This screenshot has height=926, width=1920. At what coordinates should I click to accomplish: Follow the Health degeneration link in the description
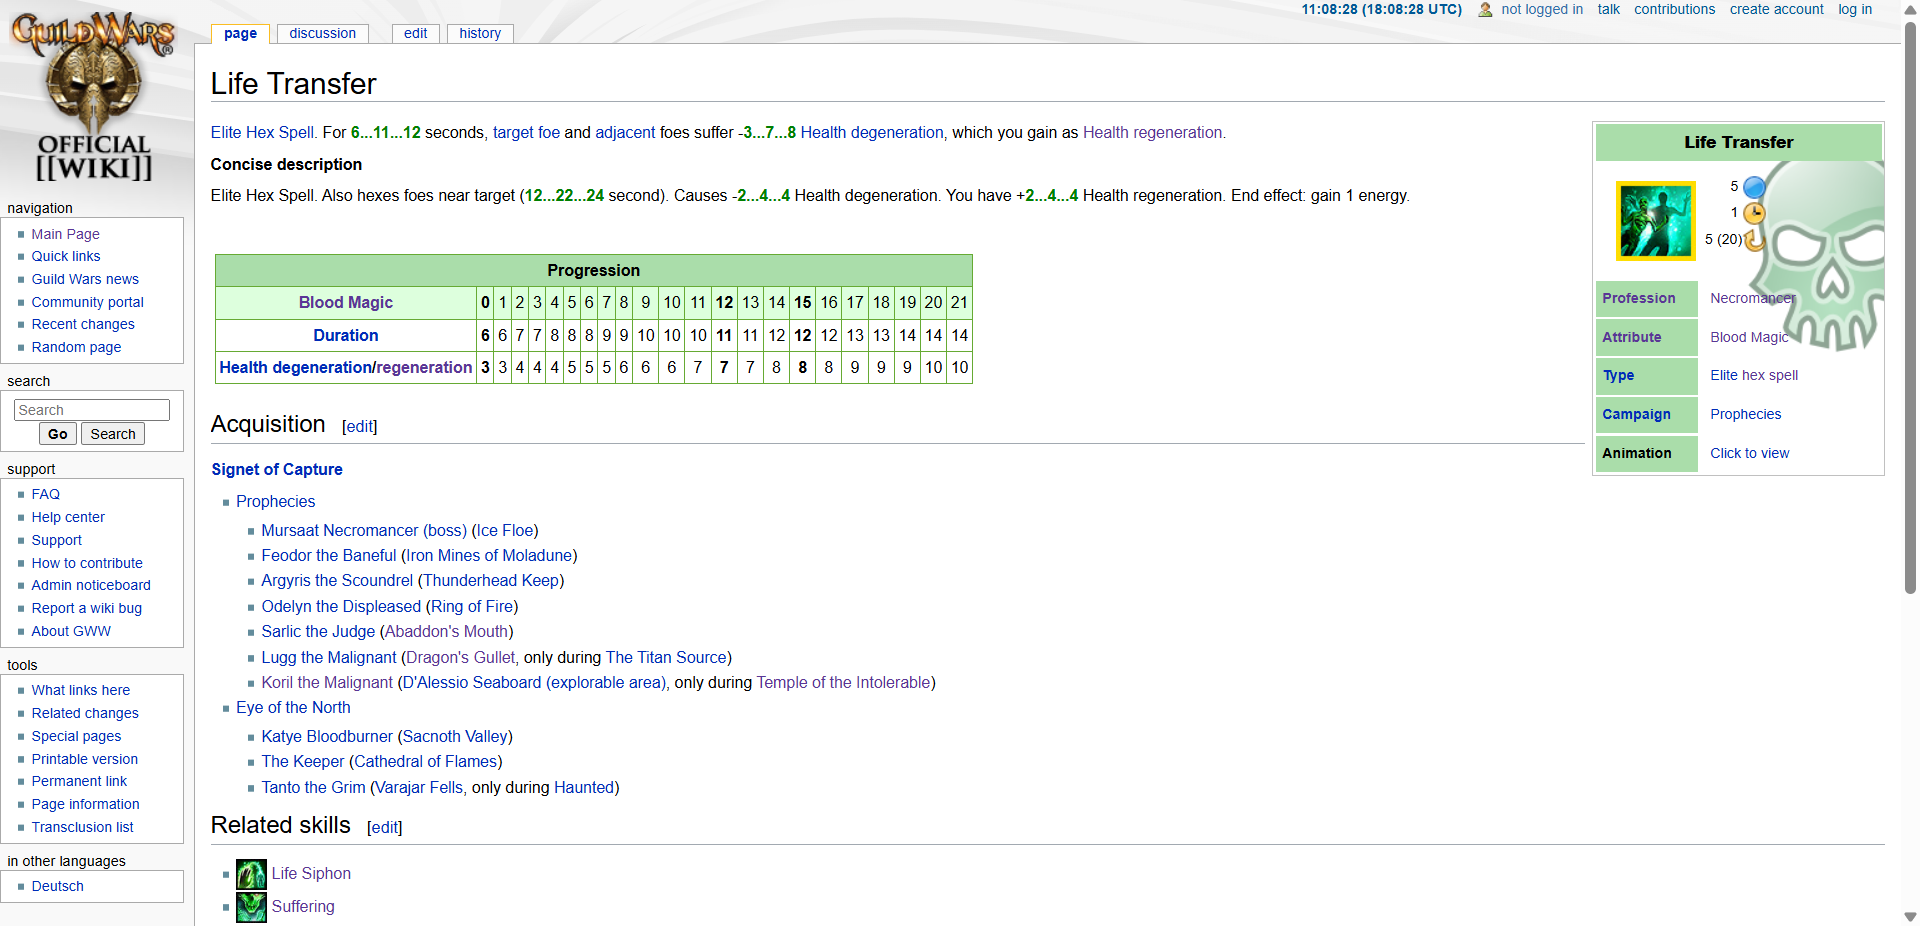[x=872, y=132]
